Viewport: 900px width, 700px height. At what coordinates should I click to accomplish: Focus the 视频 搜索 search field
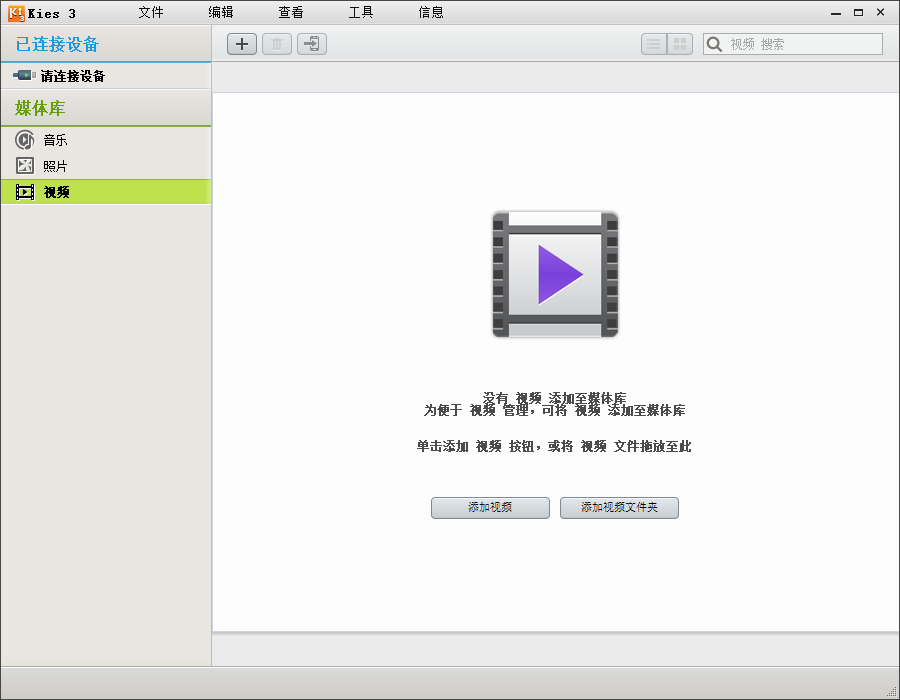[793, 44]
